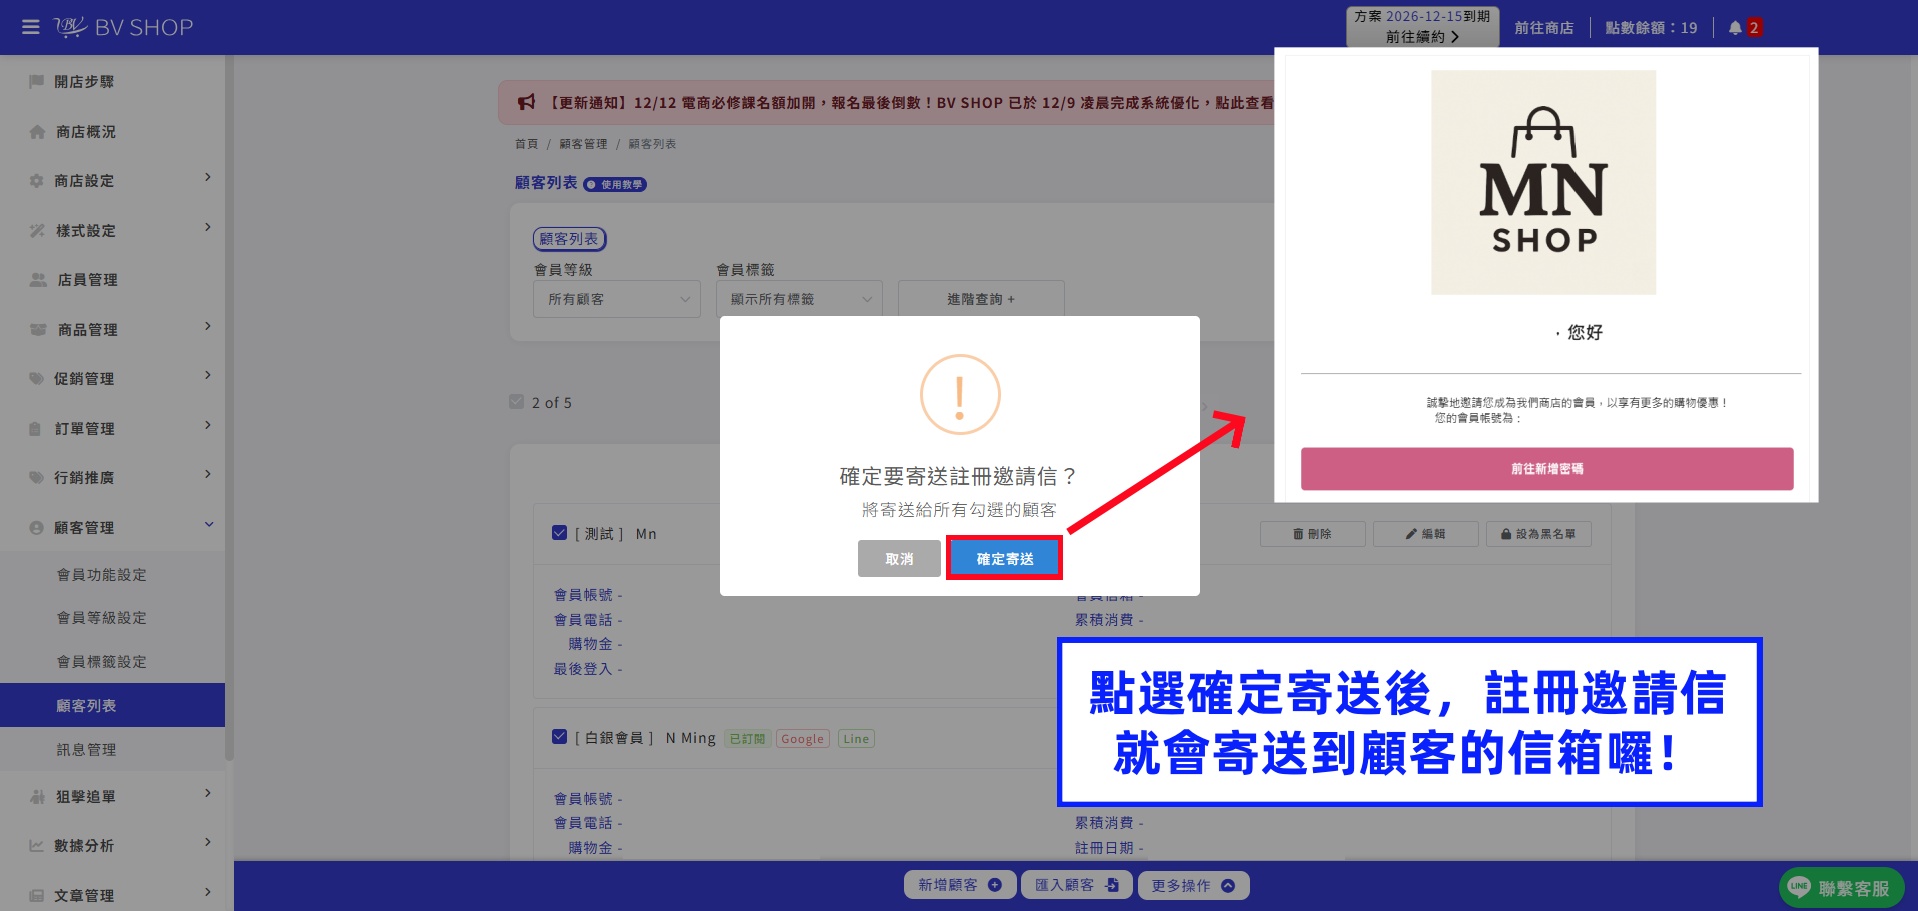Click the 店員管理 people icon
1918x911 pixels.
38,280
